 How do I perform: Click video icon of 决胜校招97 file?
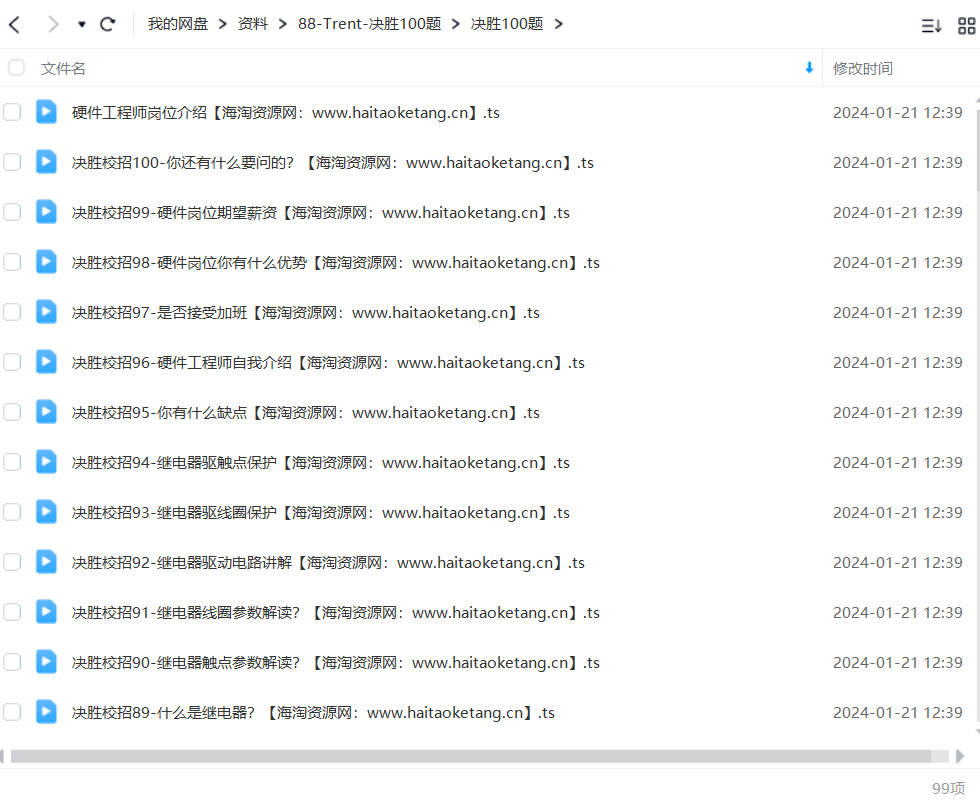click(46, 312)
